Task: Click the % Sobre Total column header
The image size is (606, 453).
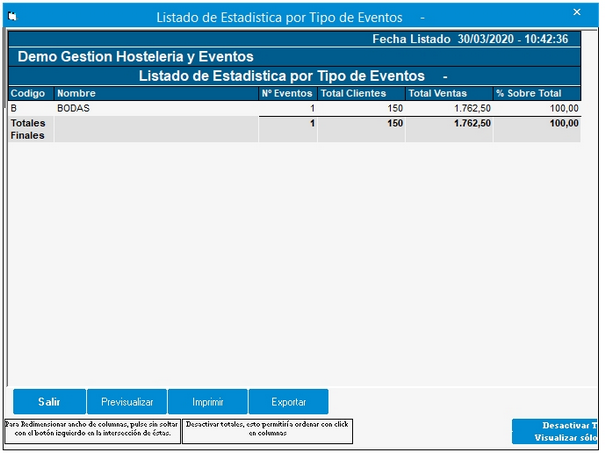Action: 537,94
